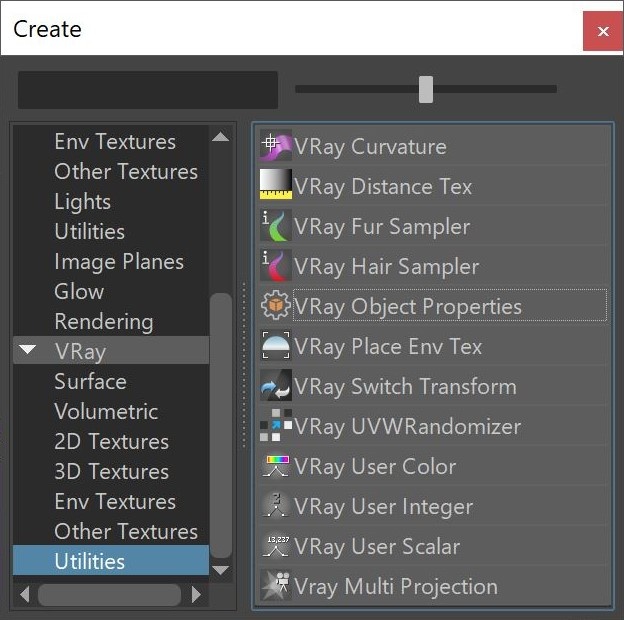Select the VRay Hair Sampler icon

275,266
